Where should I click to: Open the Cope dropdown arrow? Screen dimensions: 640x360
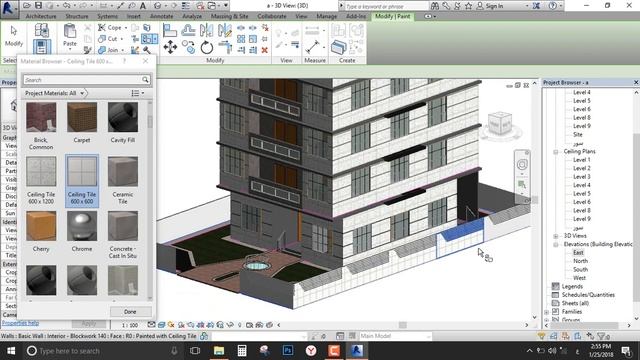(x=126, y=28)
